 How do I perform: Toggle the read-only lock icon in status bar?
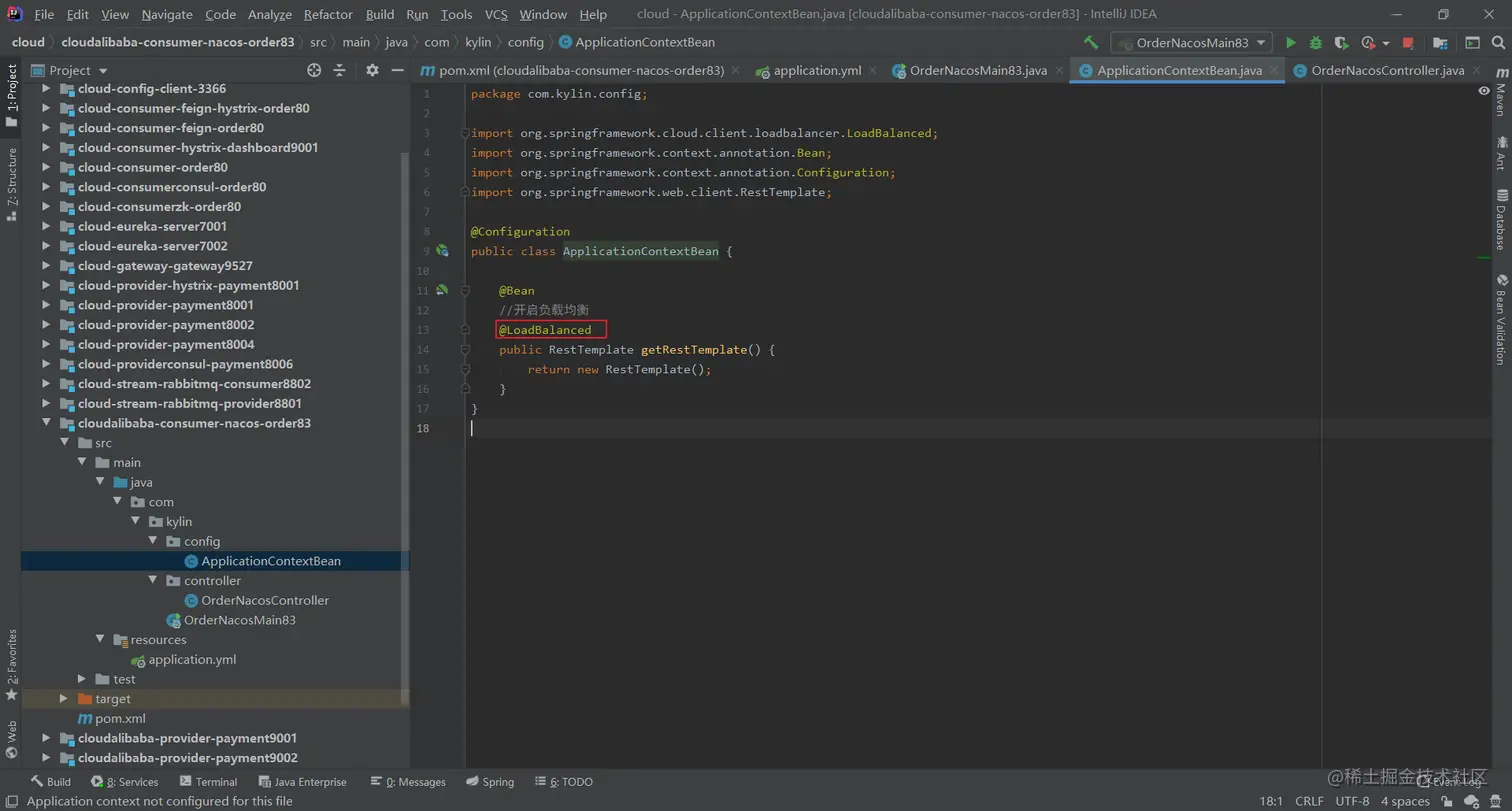tap(1447, 801)
